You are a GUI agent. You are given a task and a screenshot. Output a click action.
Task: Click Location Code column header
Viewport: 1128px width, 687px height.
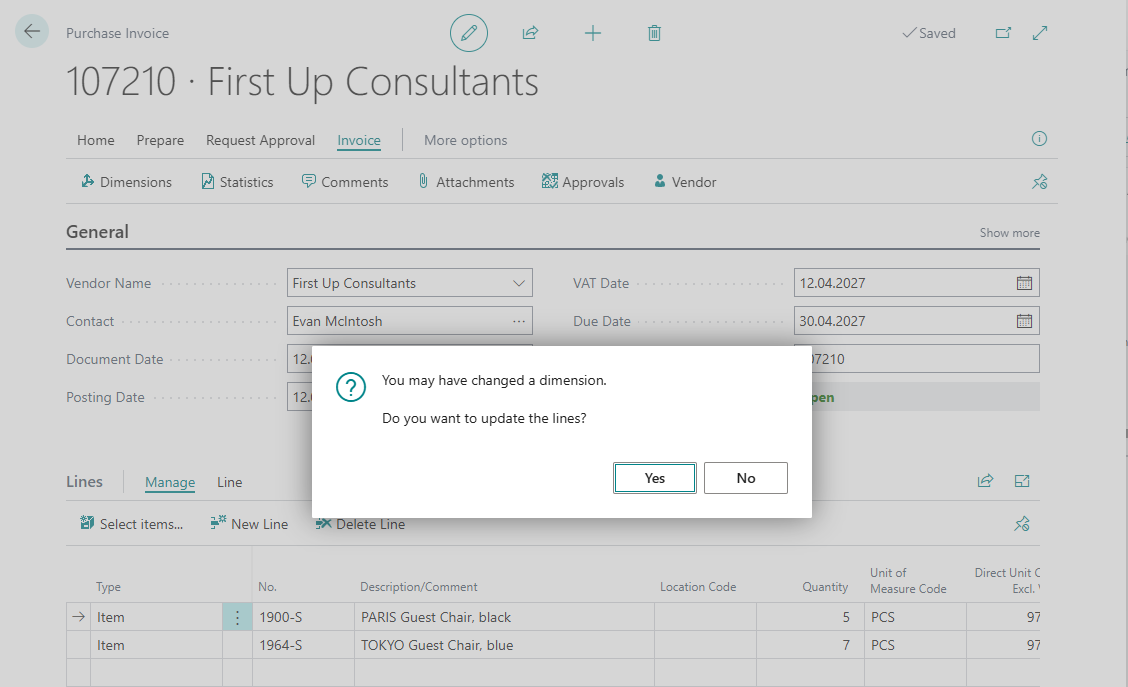698,587
